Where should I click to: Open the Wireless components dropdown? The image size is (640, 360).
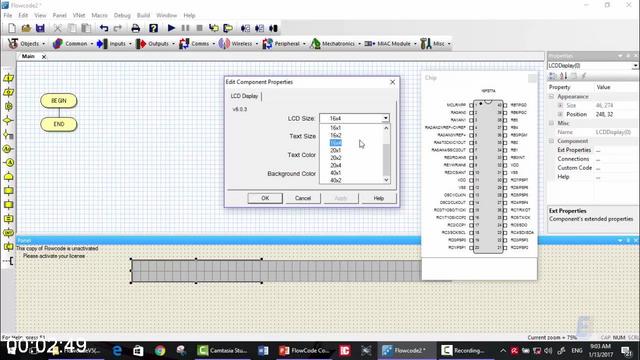238,44
